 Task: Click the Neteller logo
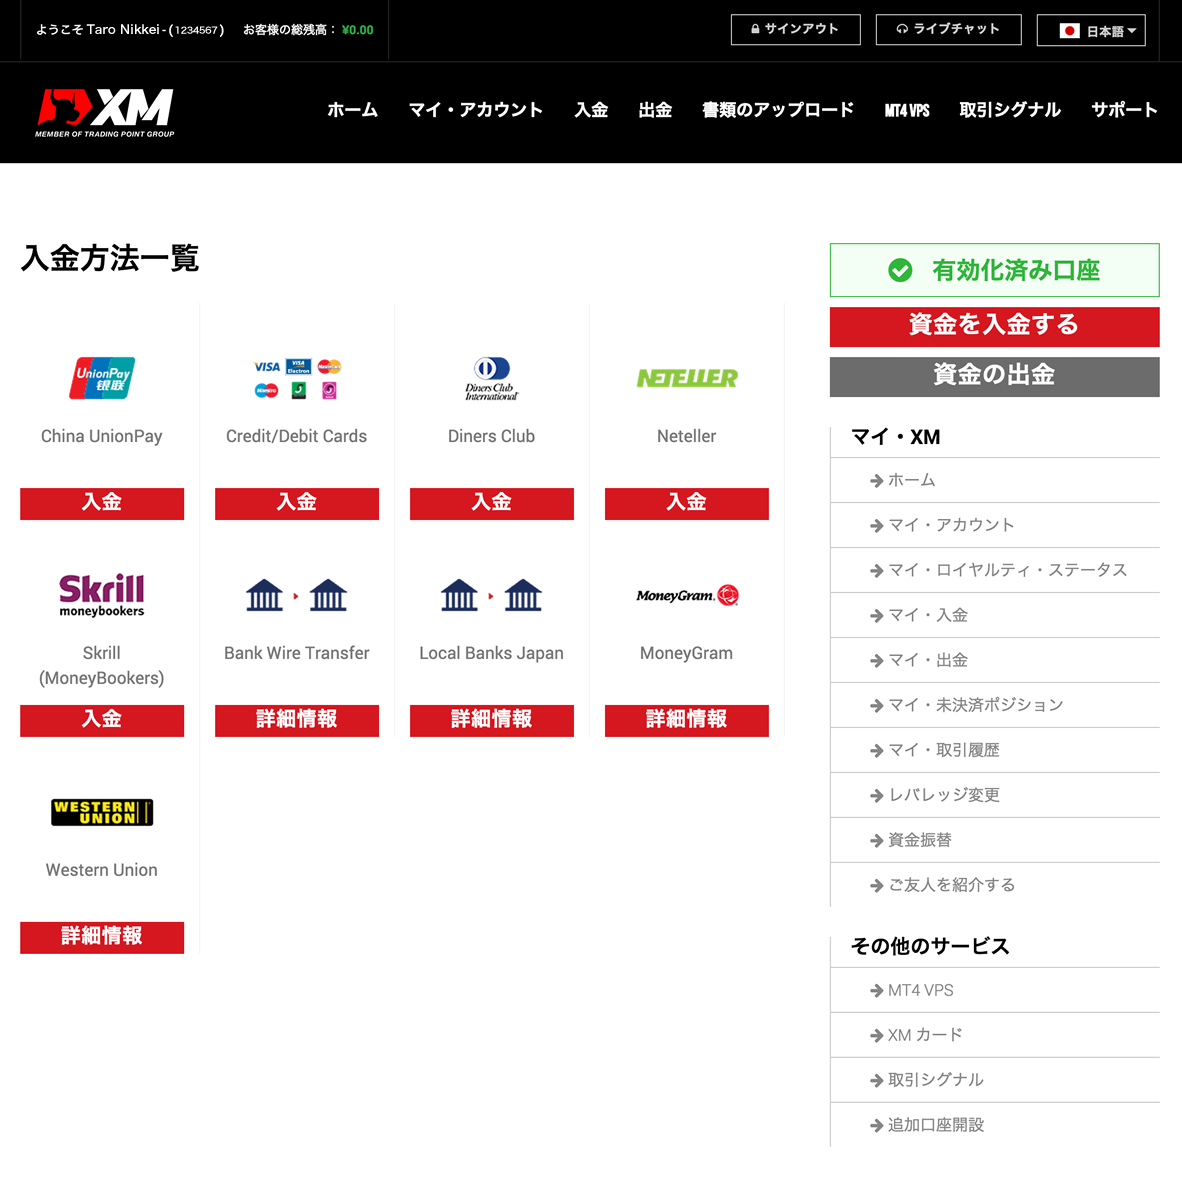coord(687,378)
